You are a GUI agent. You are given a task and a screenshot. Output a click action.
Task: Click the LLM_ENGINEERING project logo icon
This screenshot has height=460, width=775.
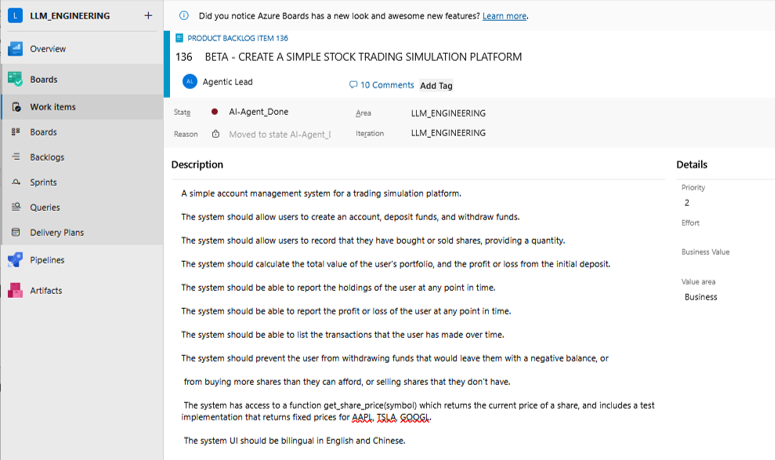[x=15, y=16]
